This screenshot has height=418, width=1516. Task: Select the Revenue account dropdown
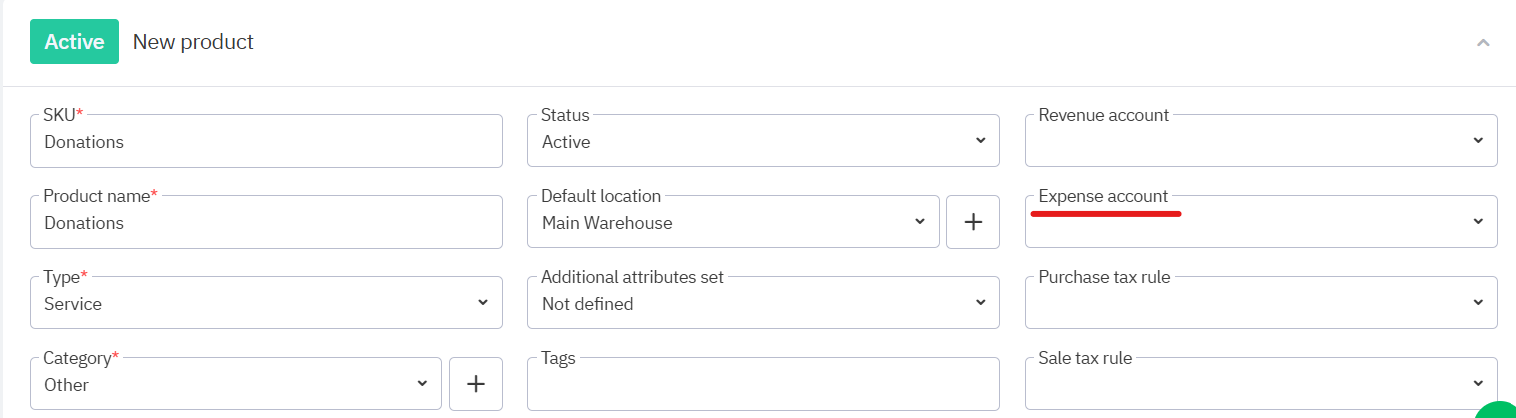click(x=1260, y=142)
